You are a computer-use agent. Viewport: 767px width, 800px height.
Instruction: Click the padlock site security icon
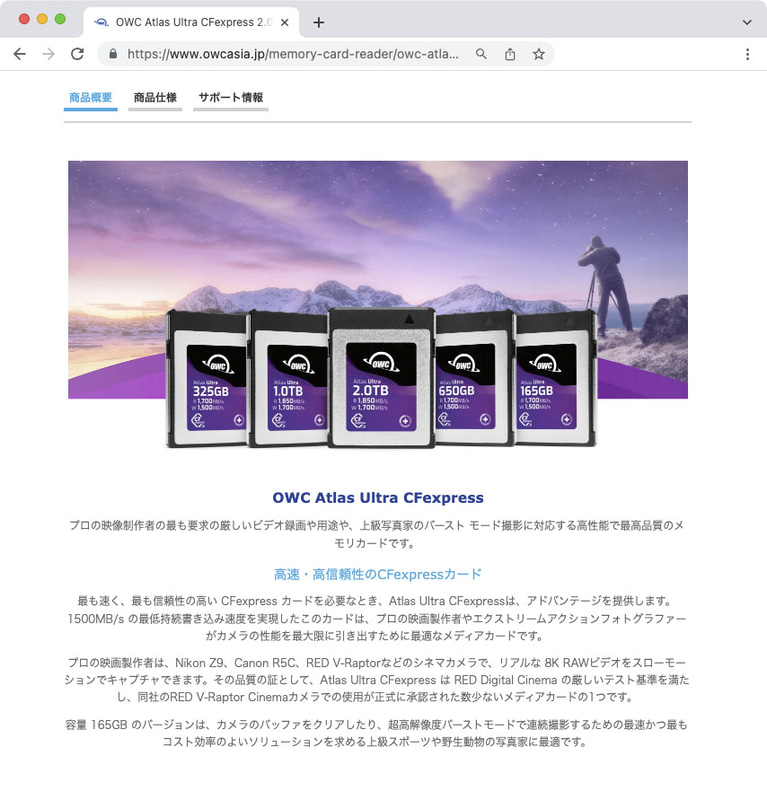tap(113, 54)
